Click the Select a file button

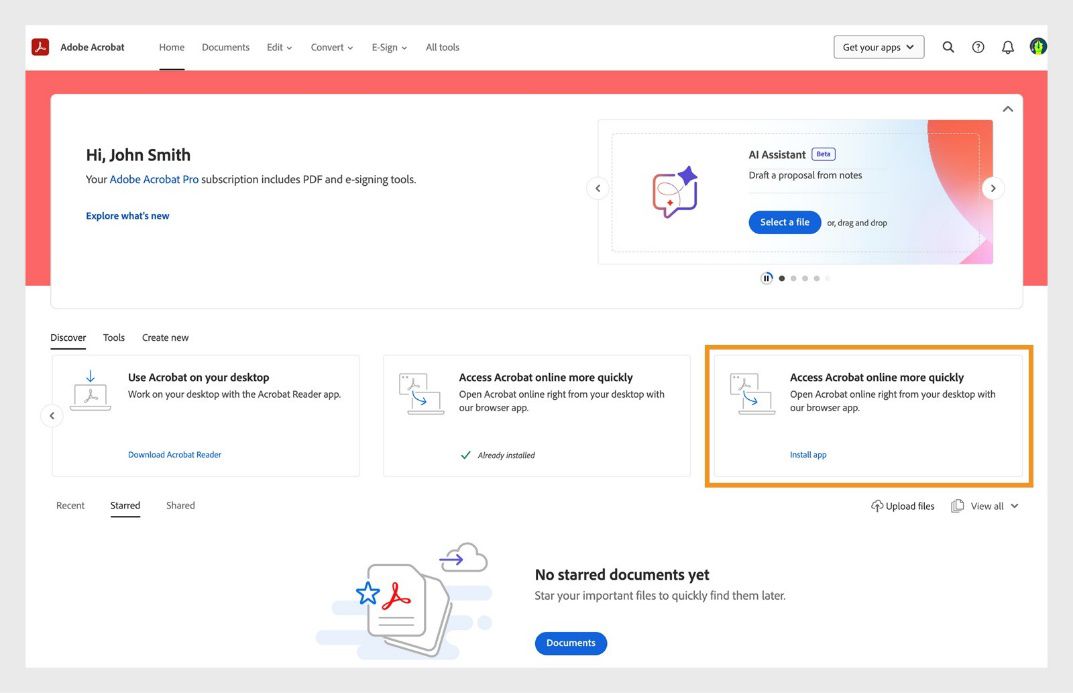tap(784, 222)
